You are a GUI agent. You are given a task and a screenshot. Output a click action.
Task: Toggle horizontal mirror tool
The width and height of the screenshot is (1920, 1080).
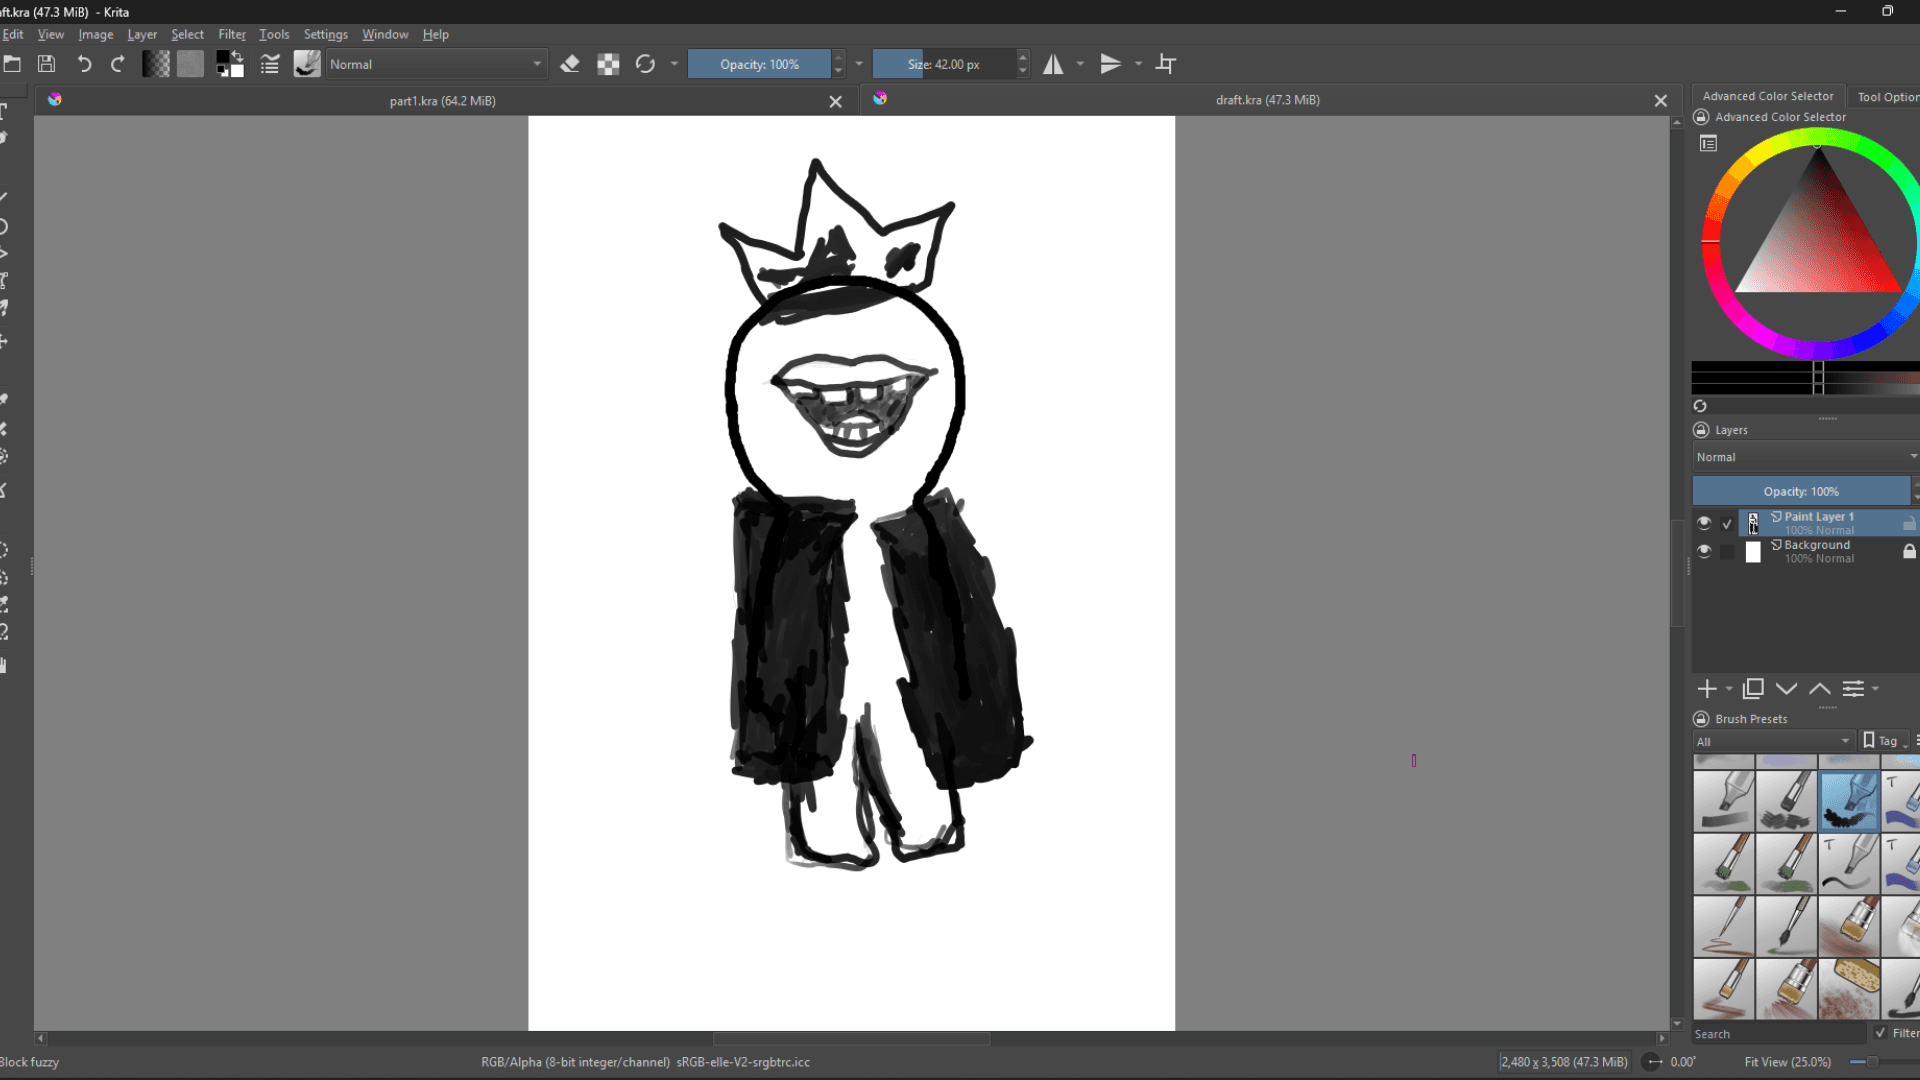[x=1053, y=64]
